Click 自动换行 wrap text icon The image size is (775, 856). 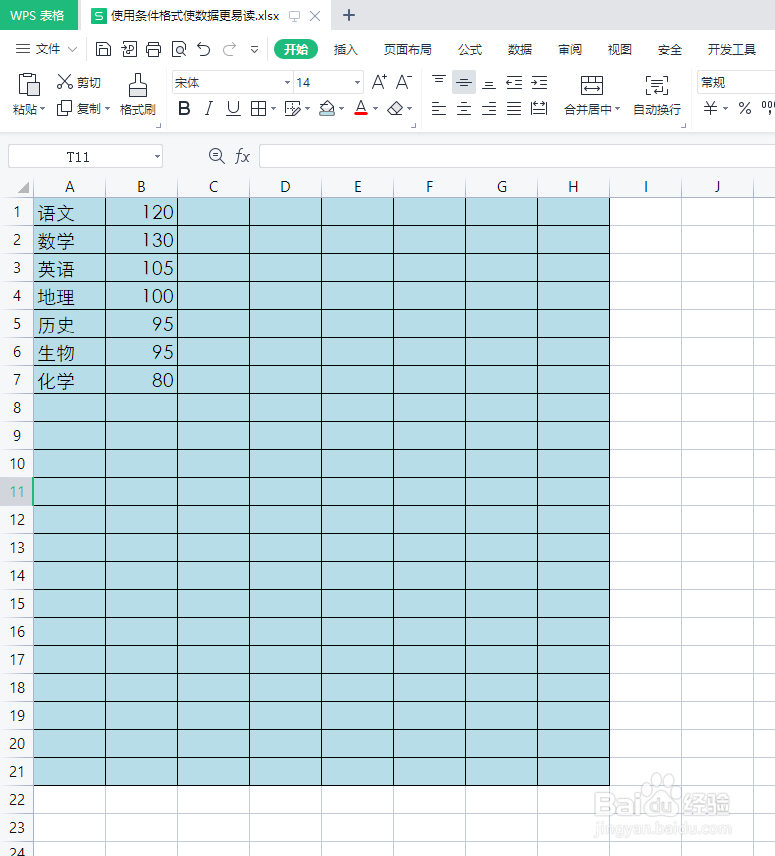coord(657,86)
